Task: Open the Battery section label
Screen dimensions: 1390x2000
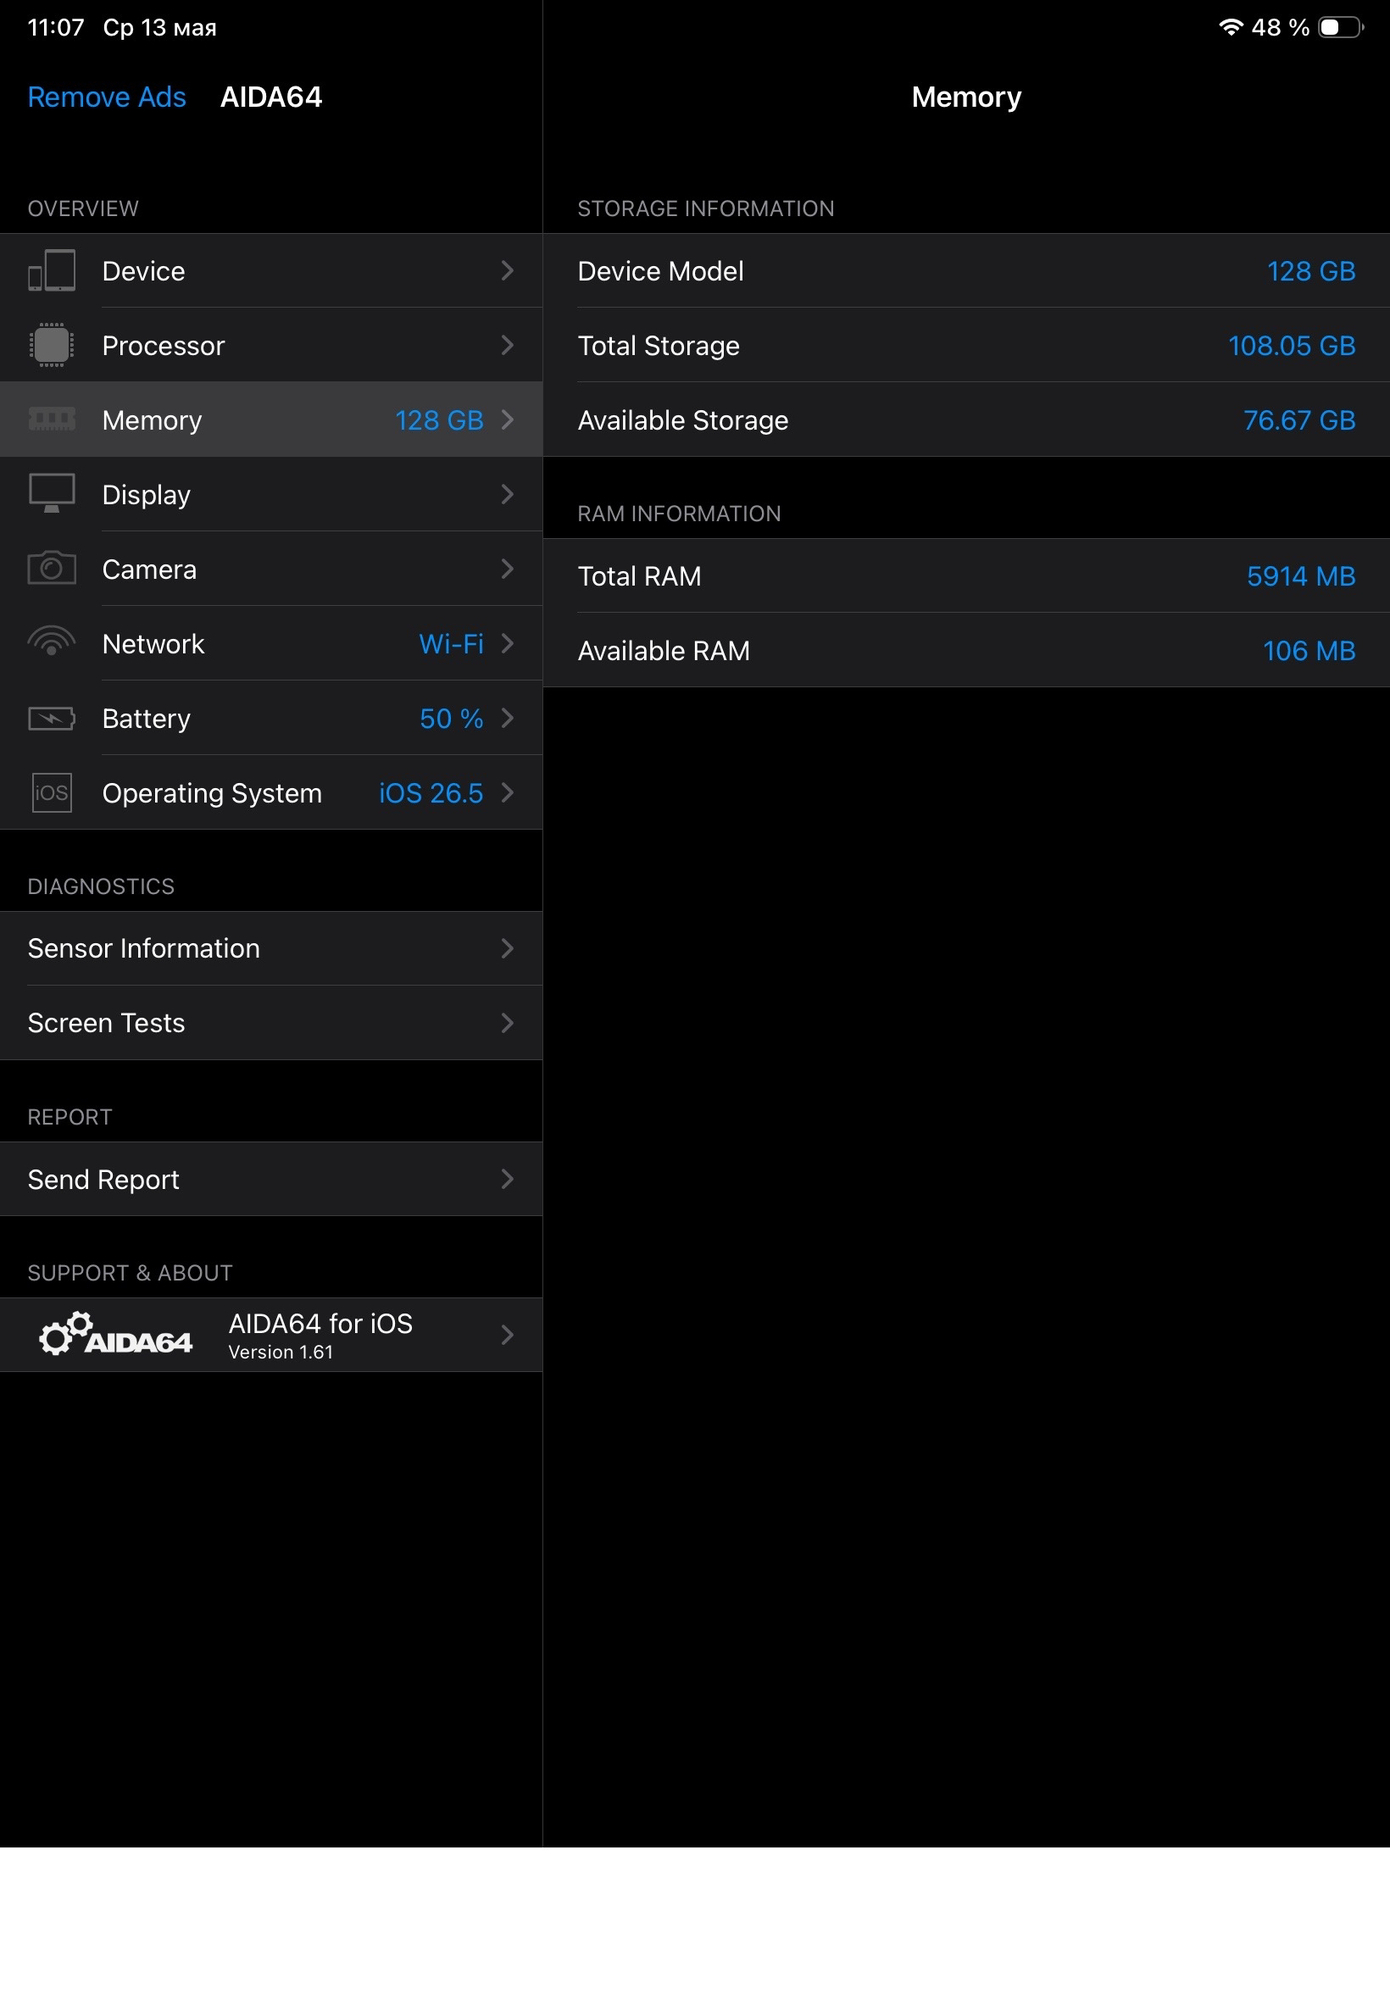Action: pos(146,719)
